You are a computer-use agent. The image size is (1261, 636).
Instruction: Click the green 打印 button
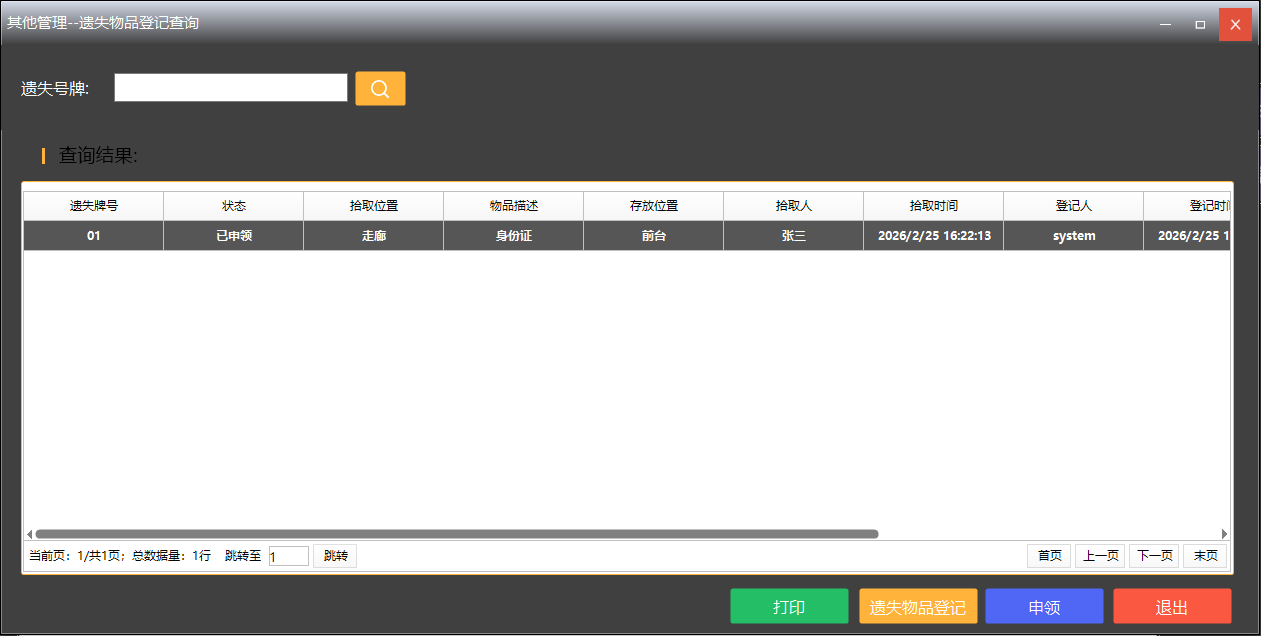[789, 606]
